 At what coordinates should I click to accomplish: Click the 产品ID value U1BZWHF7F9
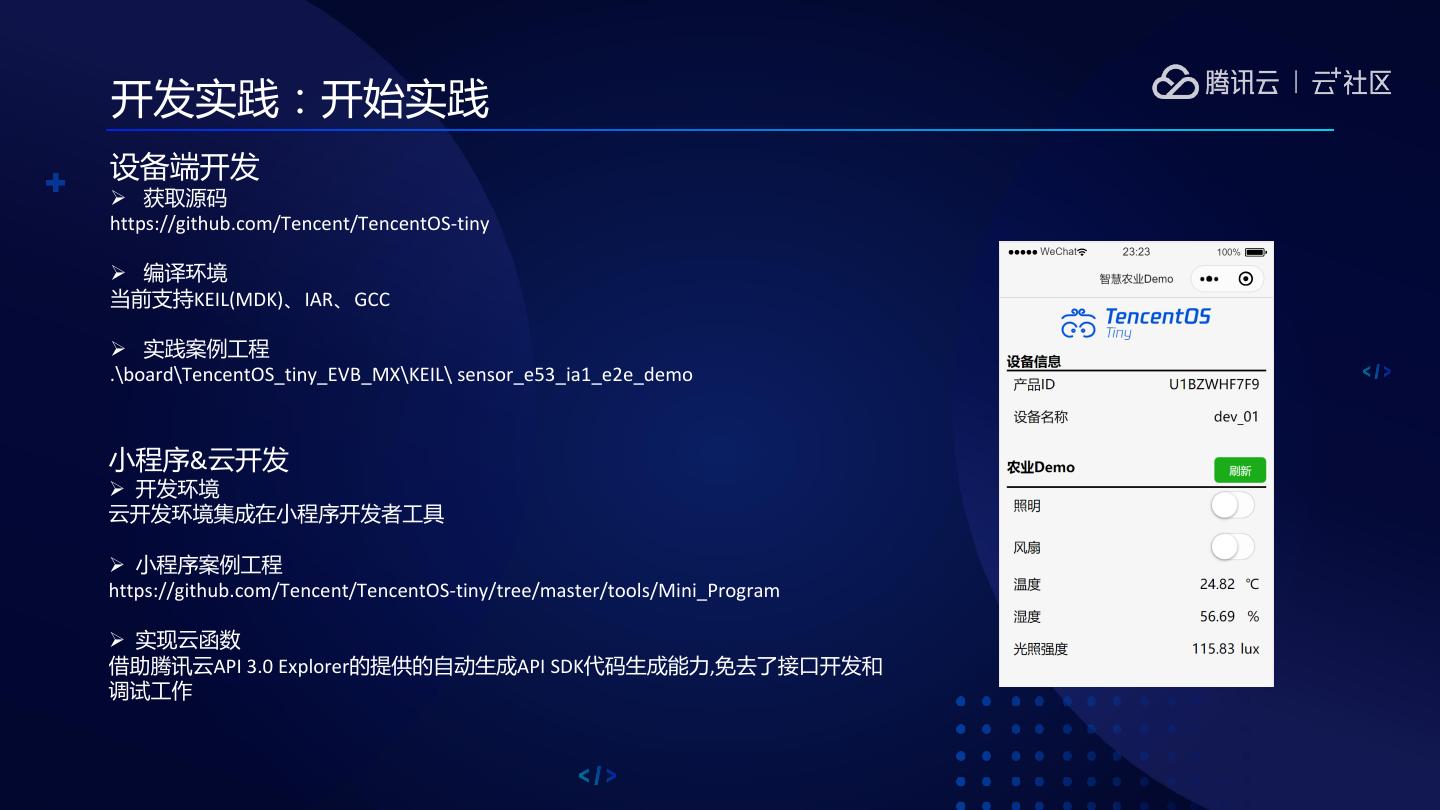1214,384
